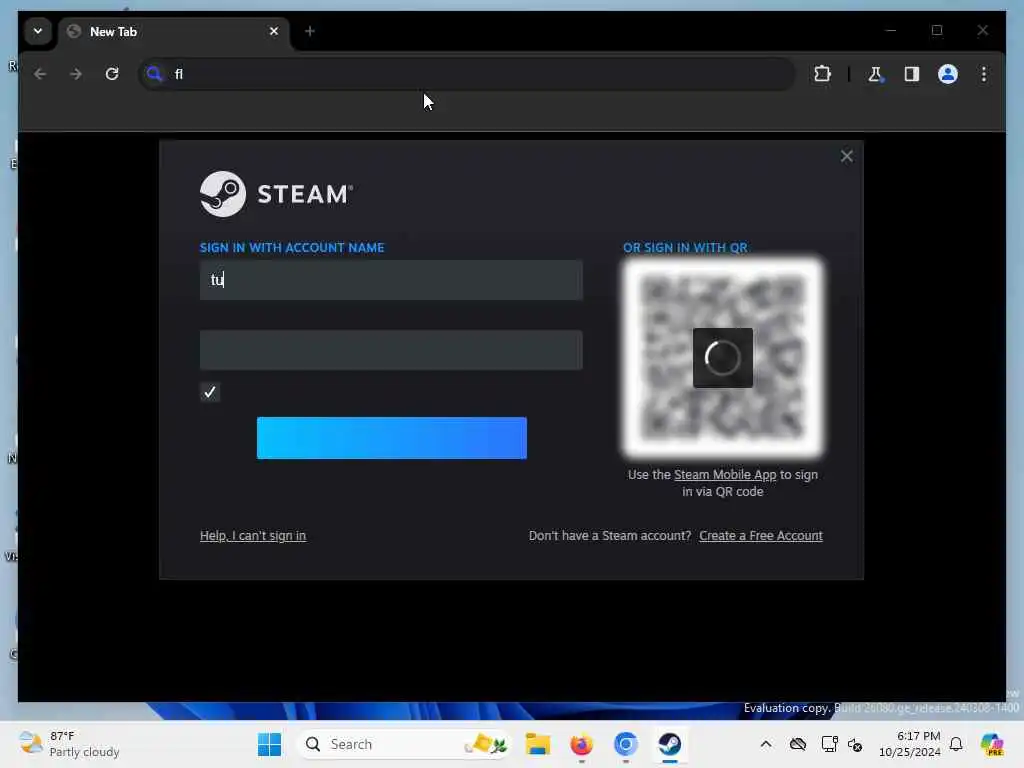
Task: Focus the Steam password field
Action: (391, 350)
